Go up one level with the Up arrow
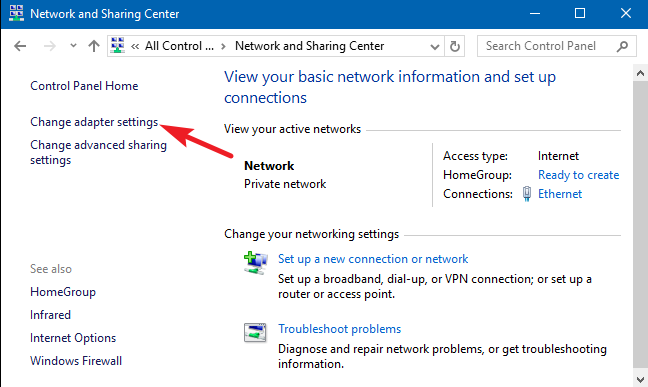The height and width of the screenshot is (387, 648). coord(94,46)
